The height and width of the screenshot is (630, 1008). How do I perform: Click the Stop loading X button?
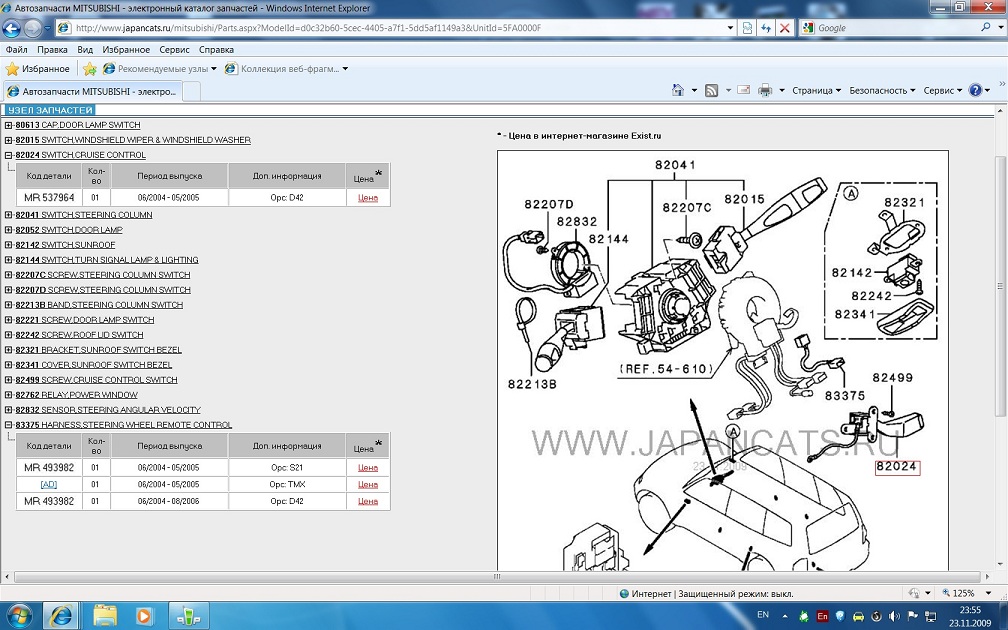point(784,28)
